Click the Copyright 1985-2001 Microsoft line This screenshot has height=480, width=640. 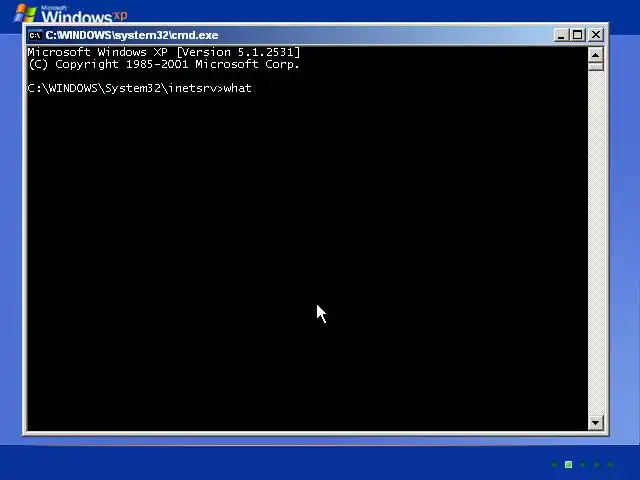164,64
